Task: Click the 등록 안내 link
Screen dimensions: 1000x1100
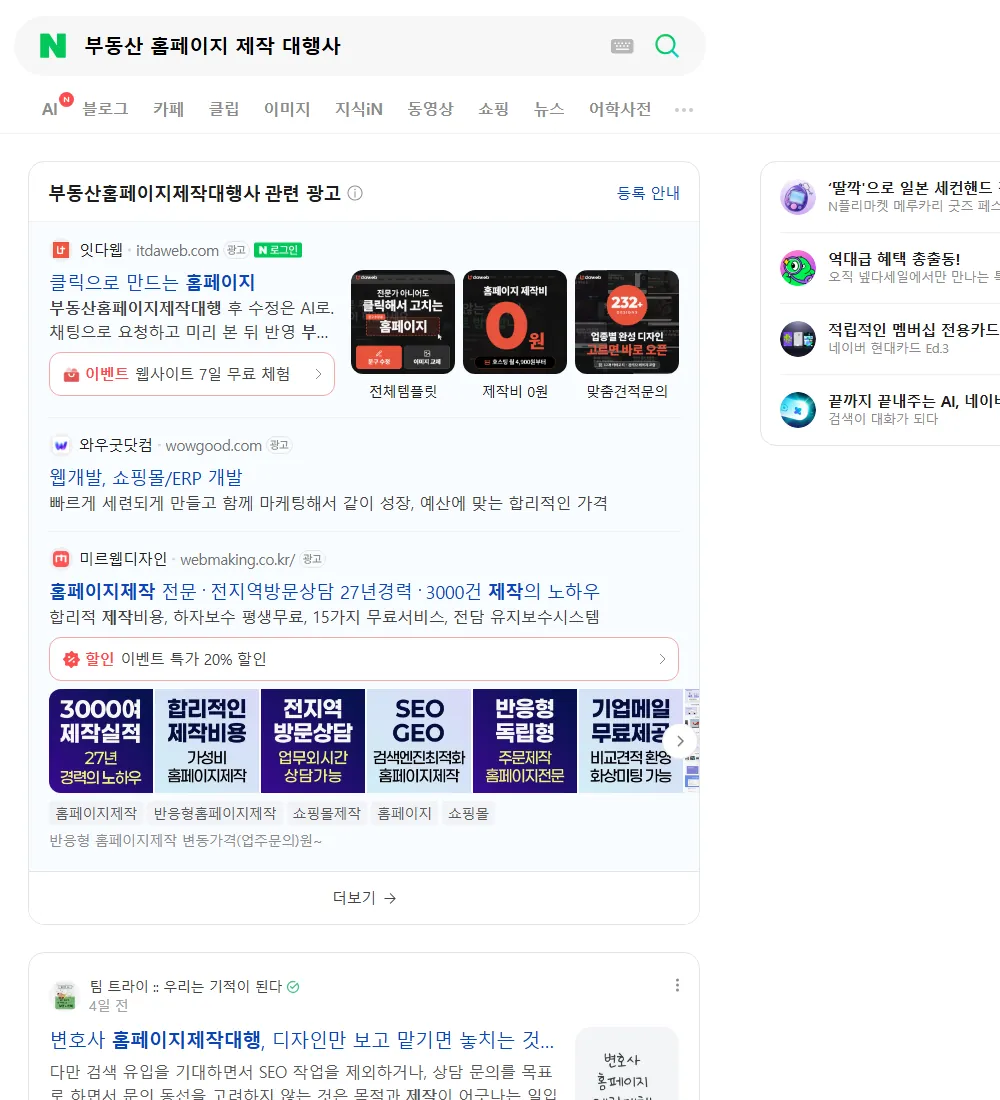Action: [648, 193]
